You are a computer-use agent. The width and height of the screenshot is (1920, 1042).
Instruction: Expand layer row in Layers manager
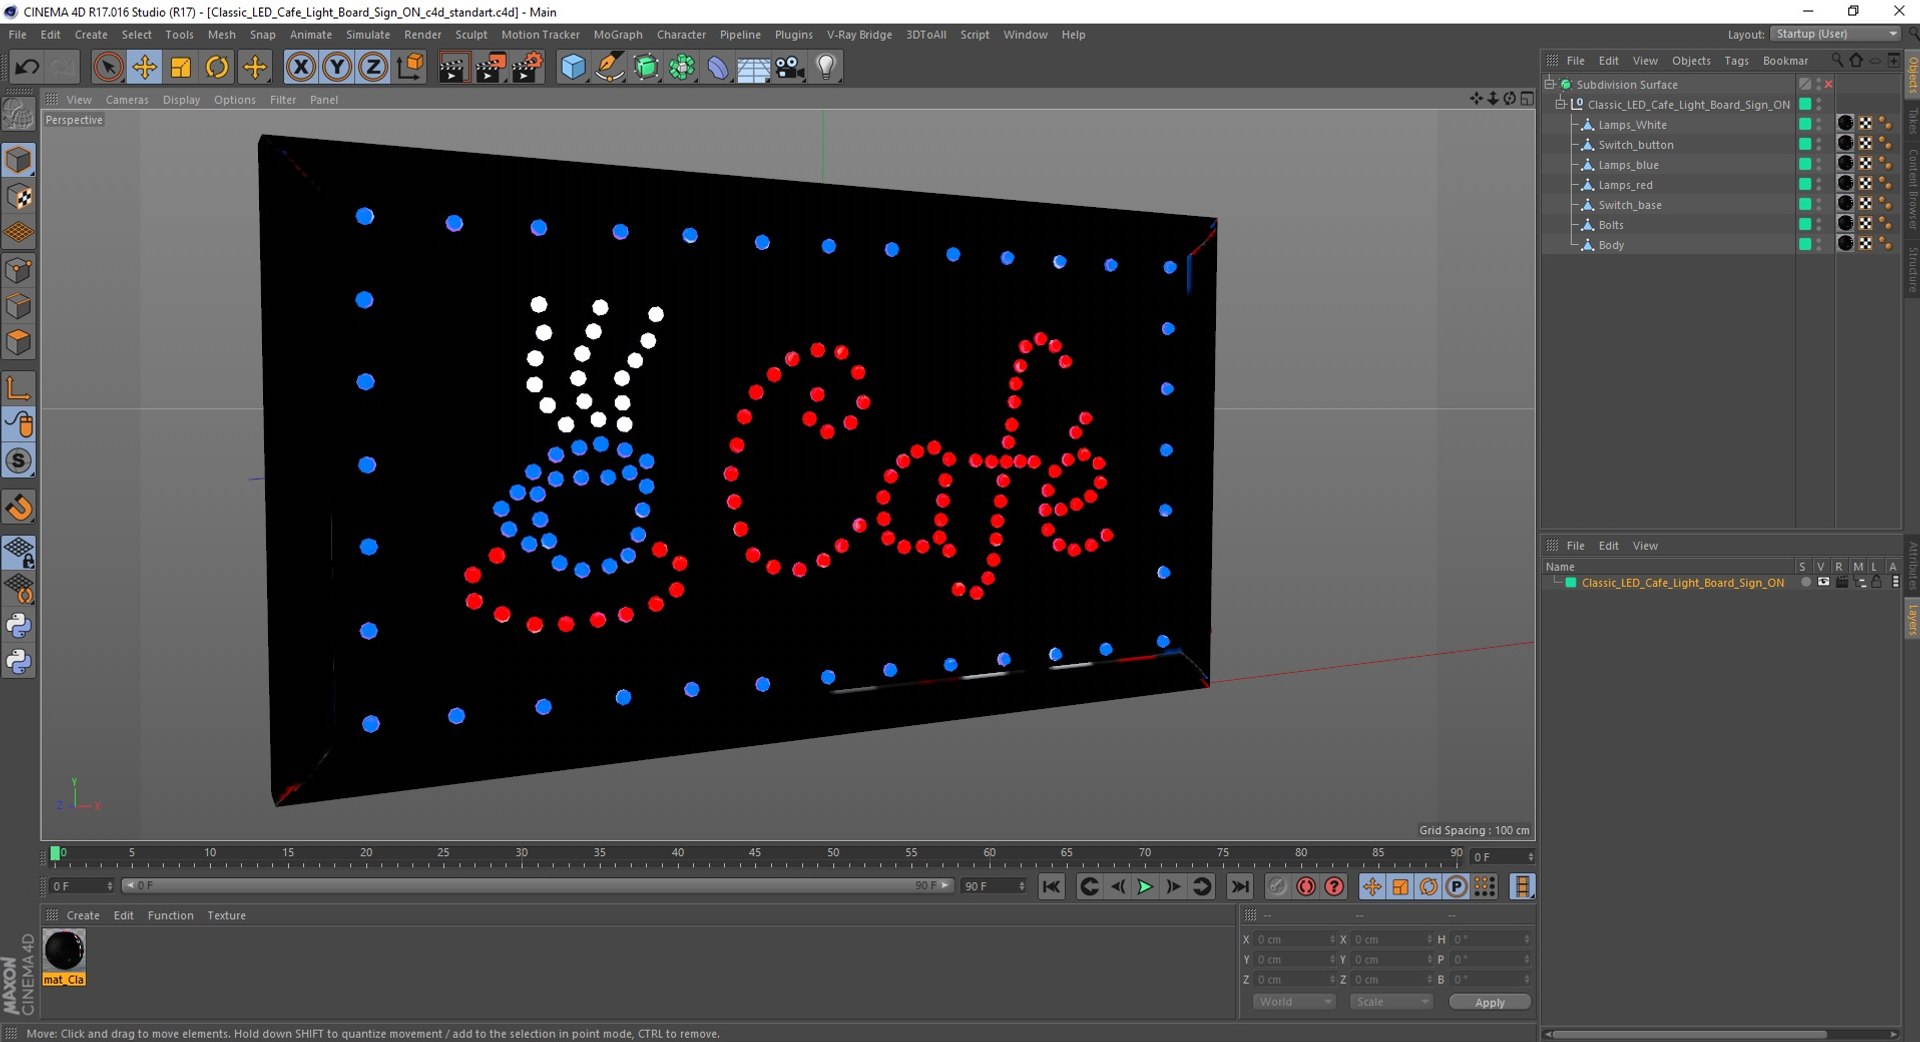[x=1557, y=582]
